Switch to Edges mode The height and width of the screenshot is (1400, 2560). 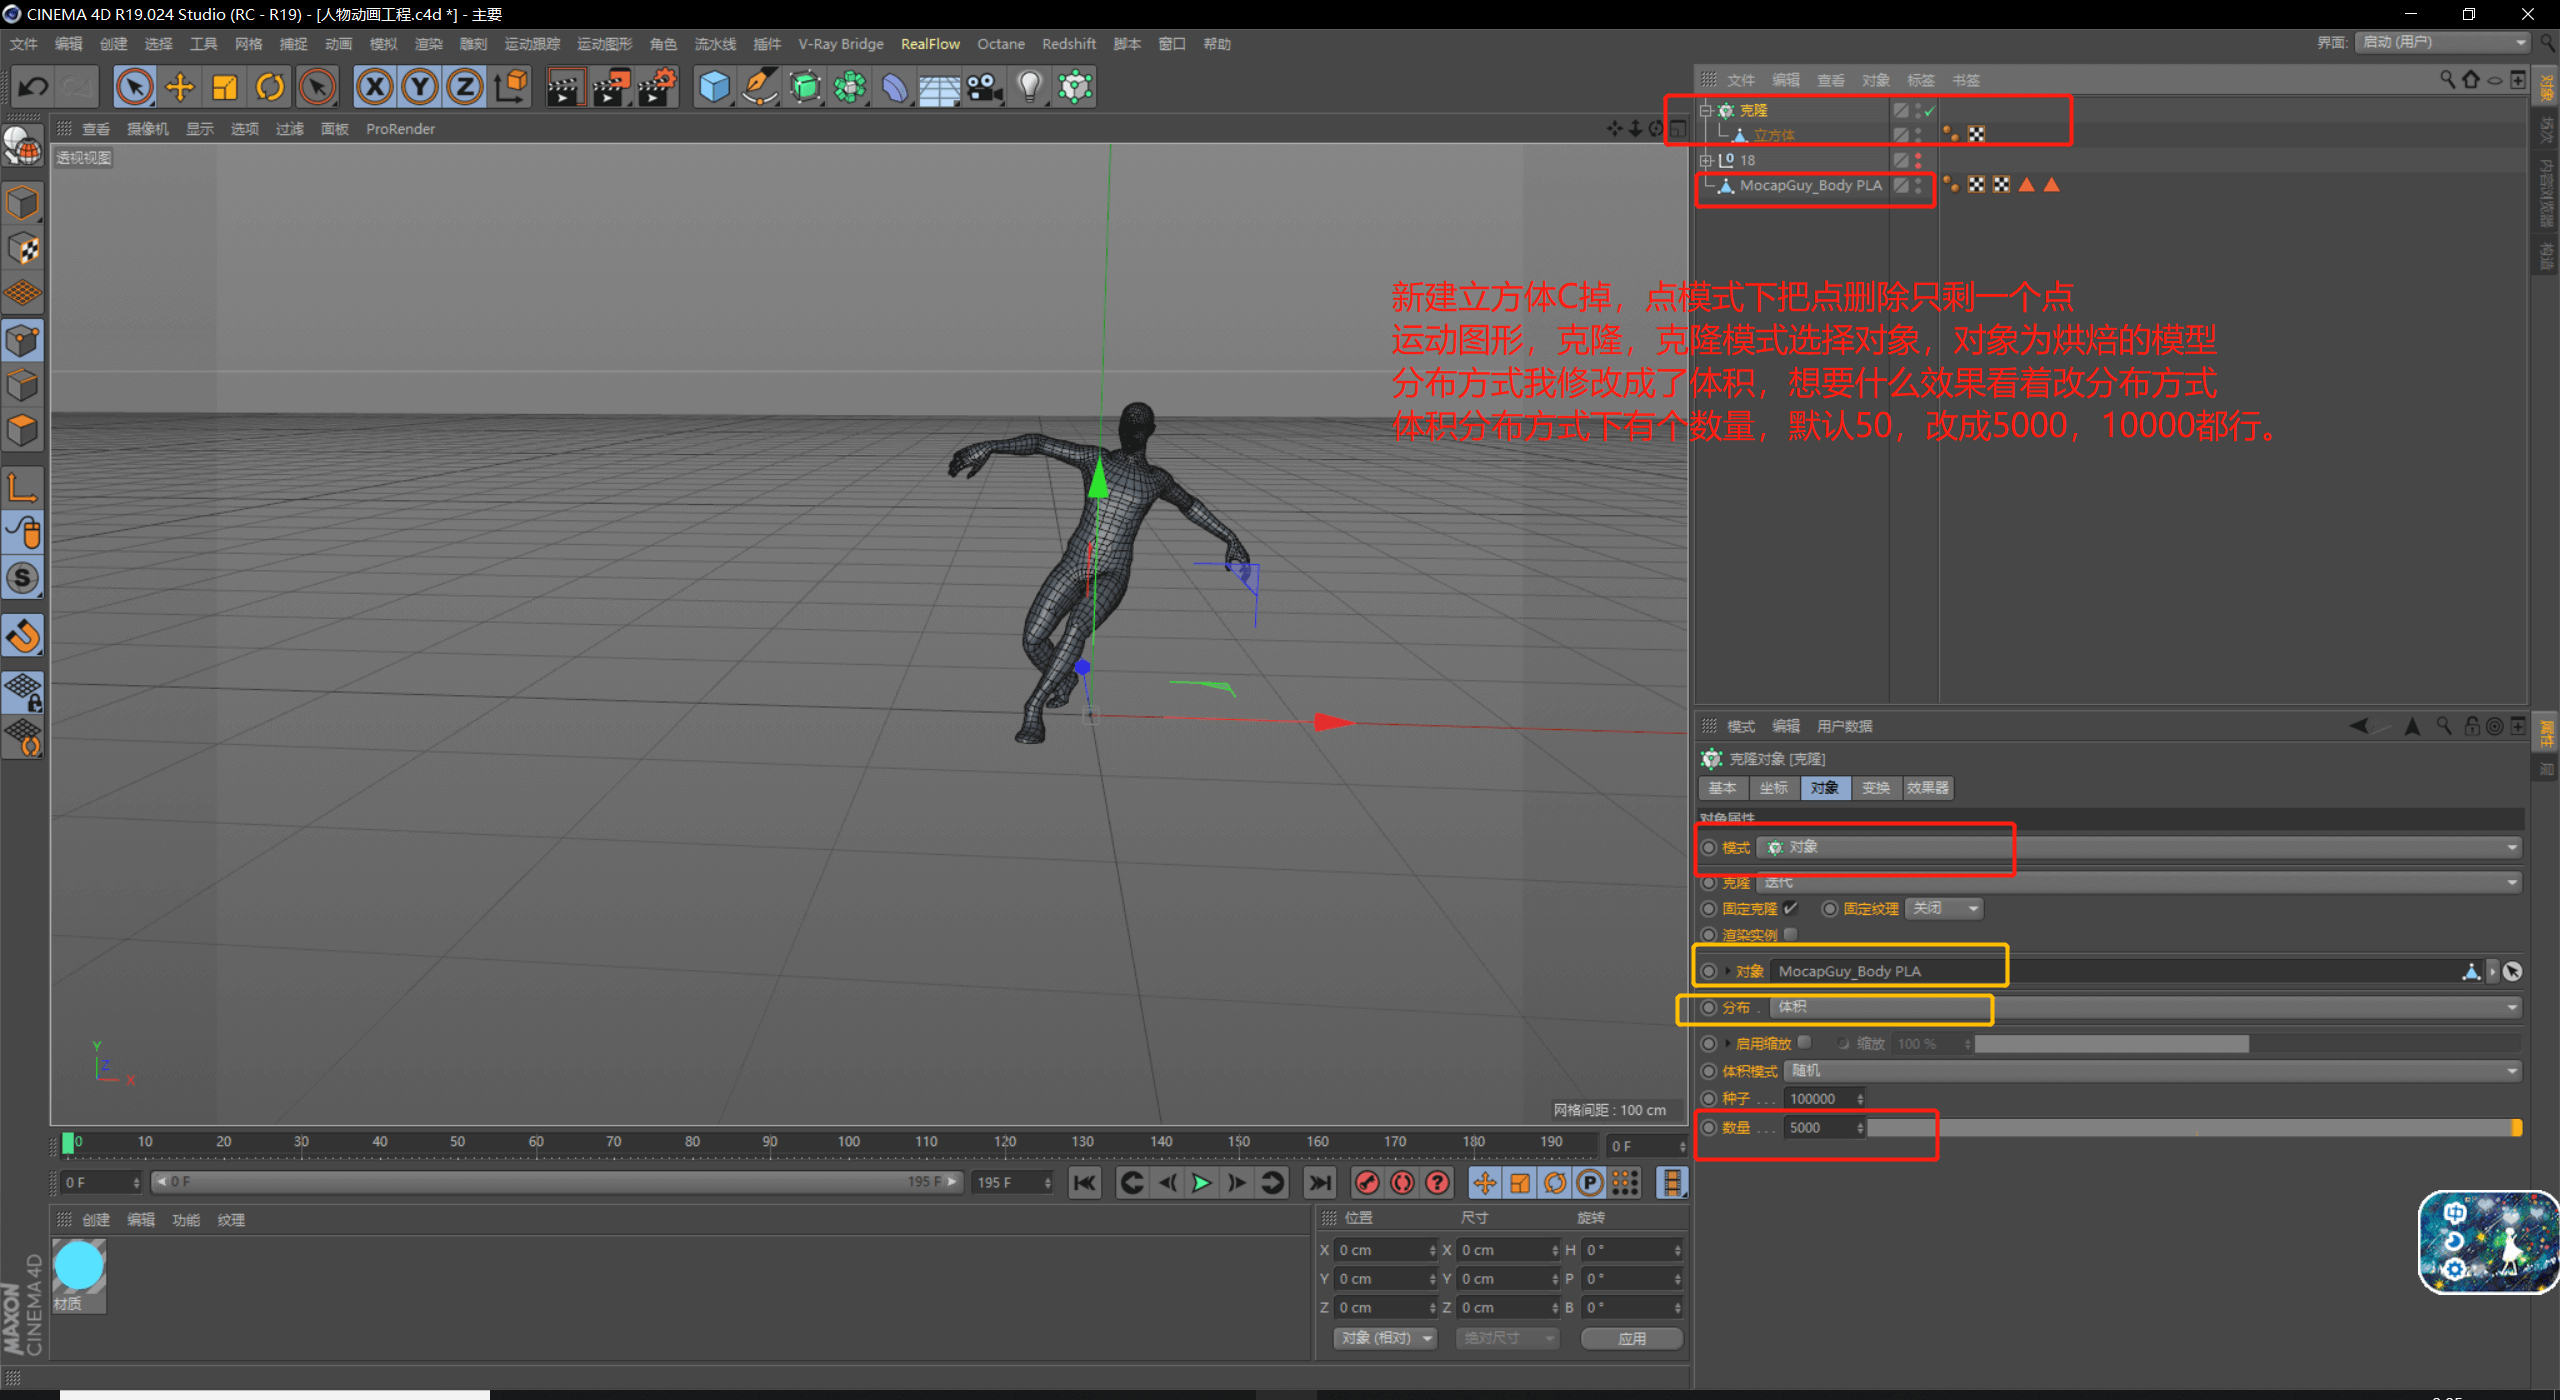(23, 386)
